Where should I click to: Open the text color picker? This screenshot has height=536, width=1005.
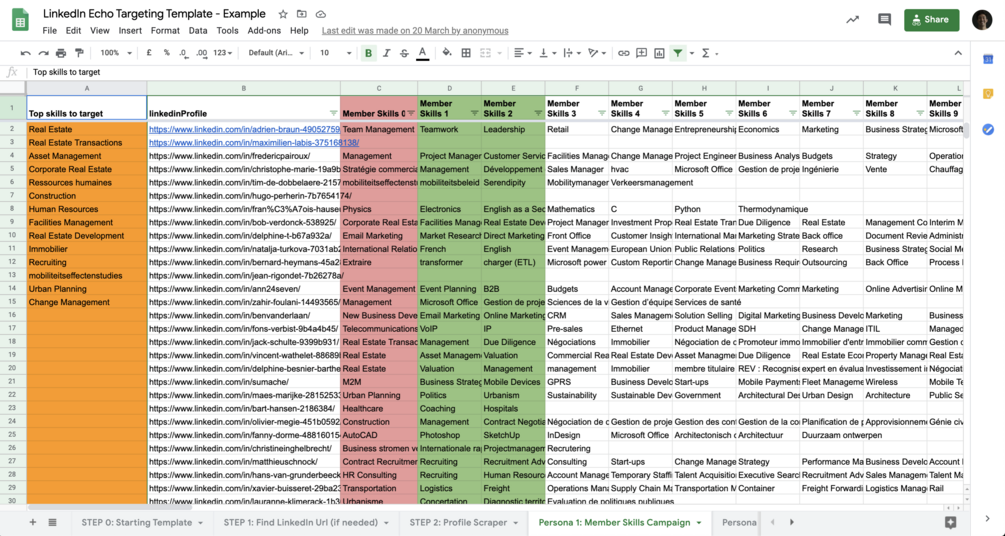click(x=422, y=53)
